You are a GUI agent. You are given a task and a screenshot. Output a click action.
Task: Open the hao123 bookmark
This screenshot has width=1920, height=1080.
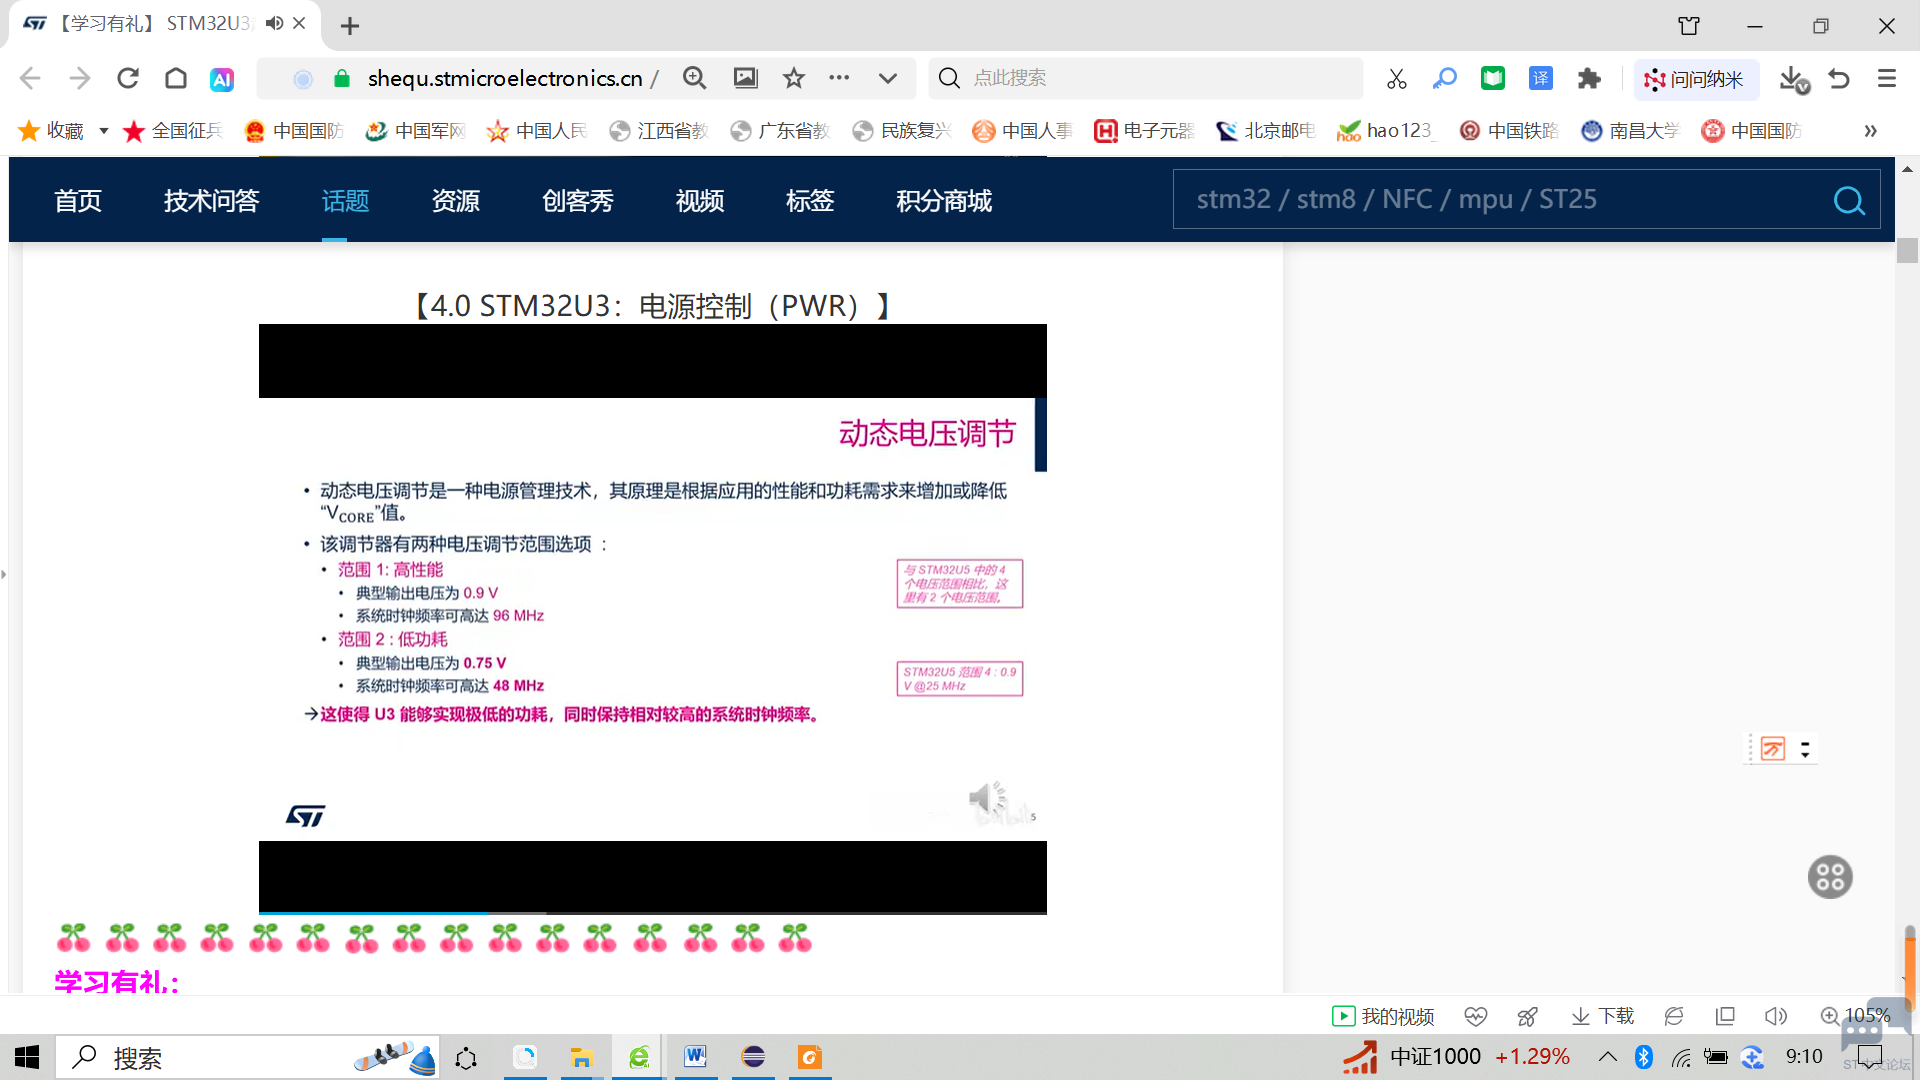tap(1386, 131)
